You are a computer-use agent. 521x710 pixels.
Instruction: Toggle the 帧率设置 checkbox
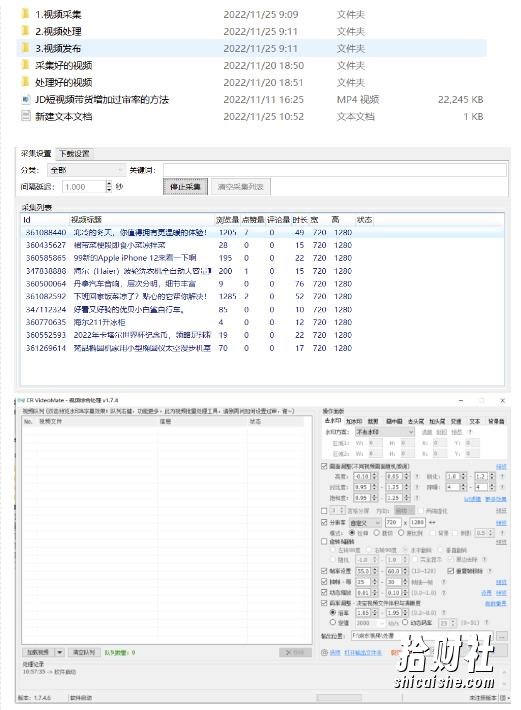pyautogui.click(x=324, y=571)
